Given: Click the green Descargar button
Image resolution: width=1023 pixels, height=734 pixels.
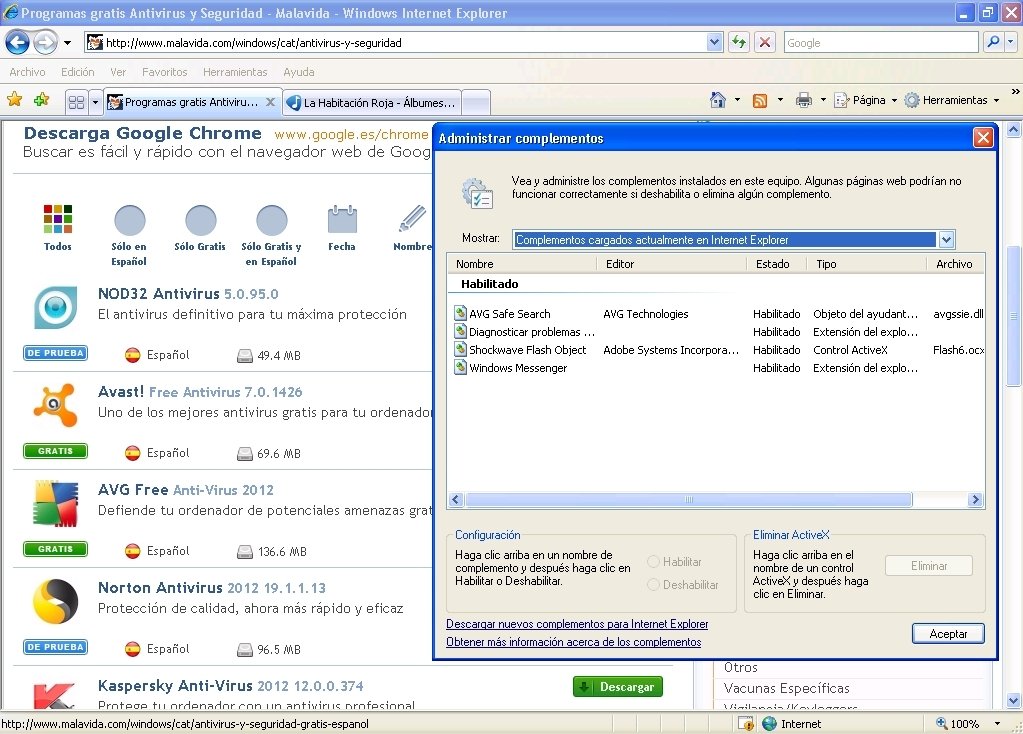Looking at the screenshot, I should click(x=617, y=686).
